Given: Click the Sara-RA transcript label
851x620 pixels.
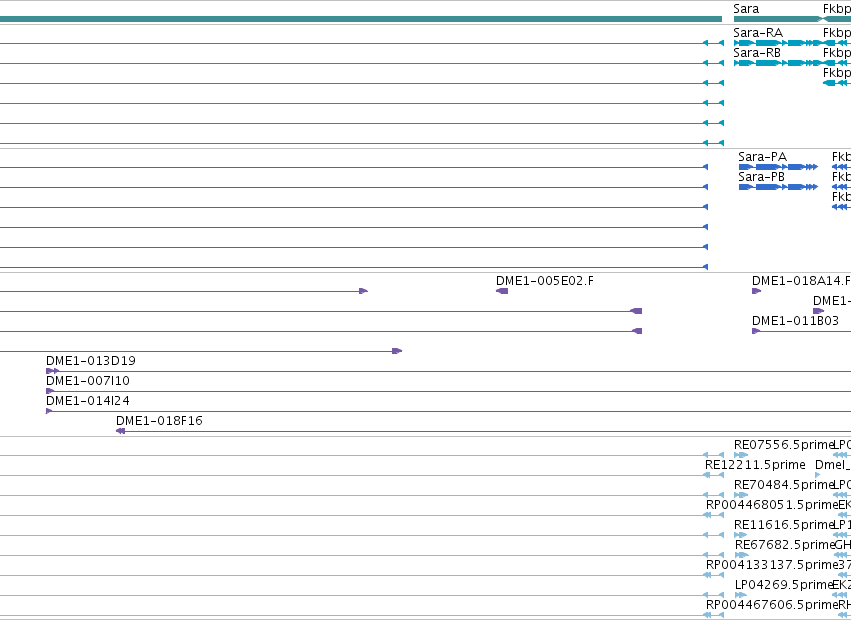Looking at the screenshot, I should pos(758,33).
